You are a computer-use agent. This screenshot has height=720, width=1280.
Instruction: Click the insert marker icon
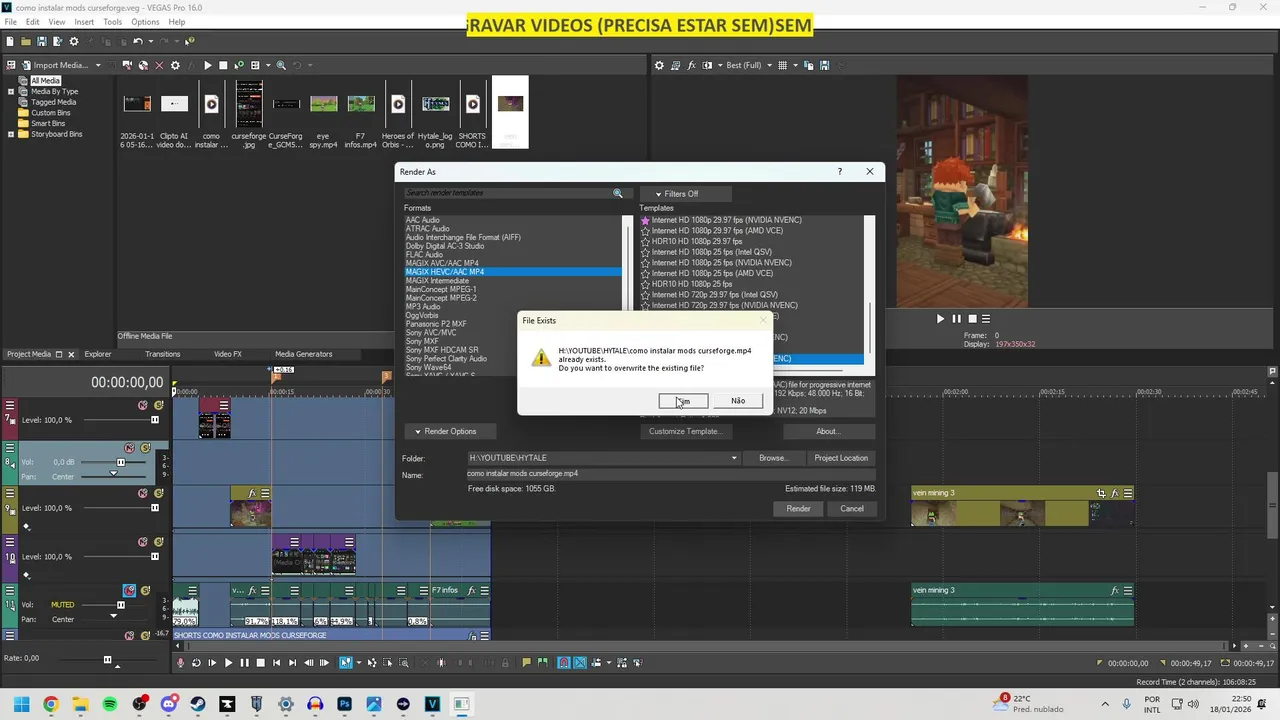pos(526,662)
